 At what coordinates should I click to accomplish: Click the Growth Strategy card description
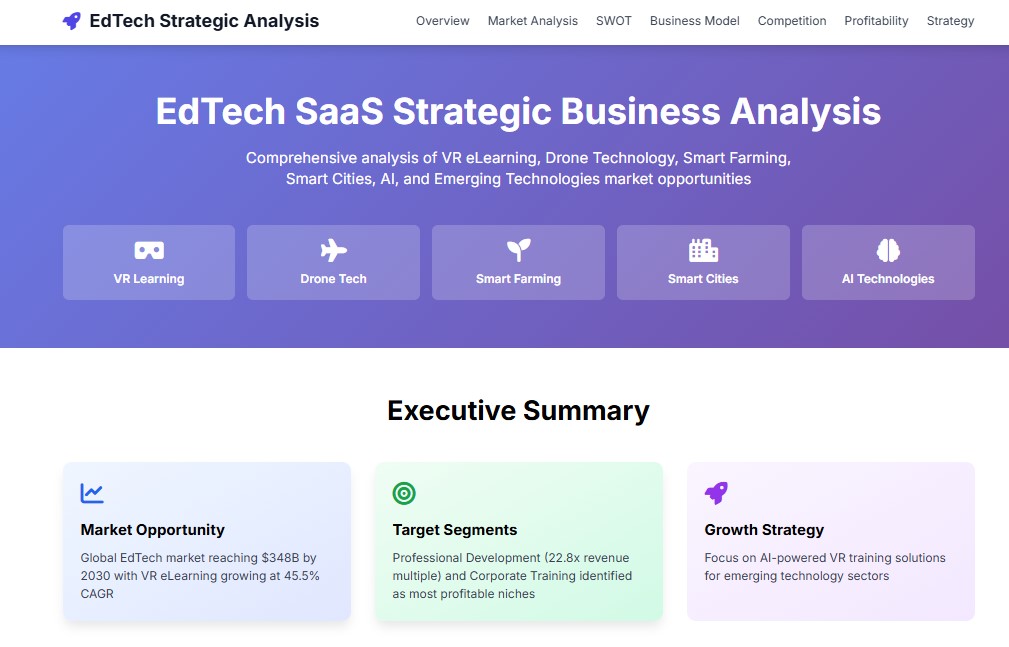tap(825, 567)
